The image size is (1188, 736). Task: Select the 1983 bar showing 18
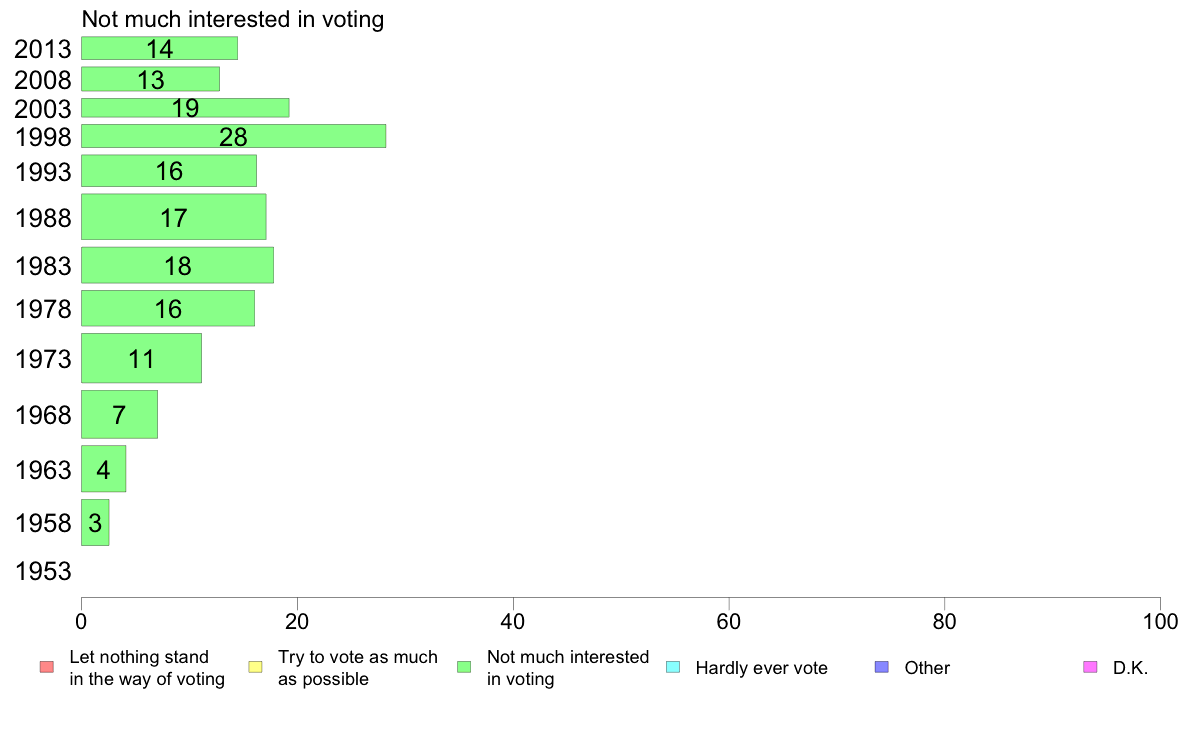[x=177, y=265]
